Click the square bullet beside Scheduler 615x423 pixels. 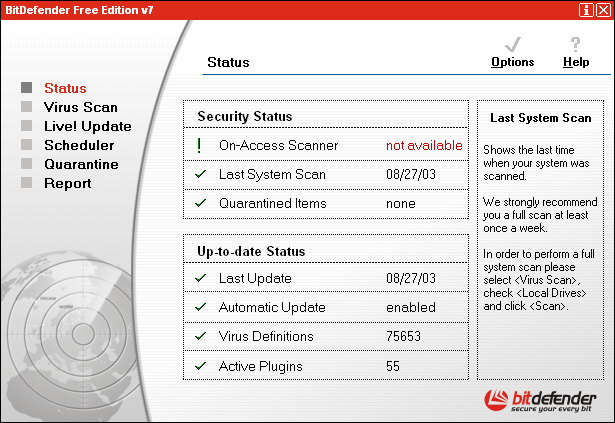click(x=27, y=144)
